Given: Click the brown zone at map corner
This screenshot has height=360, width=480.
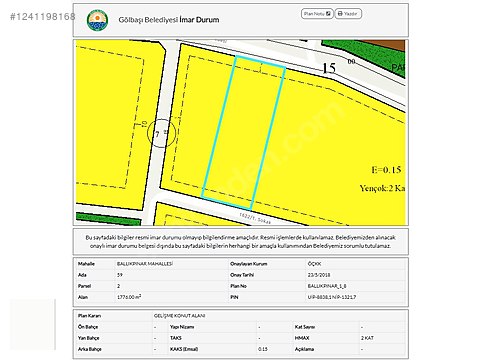Looking at the screenshot, I should (x=383, y=45).
